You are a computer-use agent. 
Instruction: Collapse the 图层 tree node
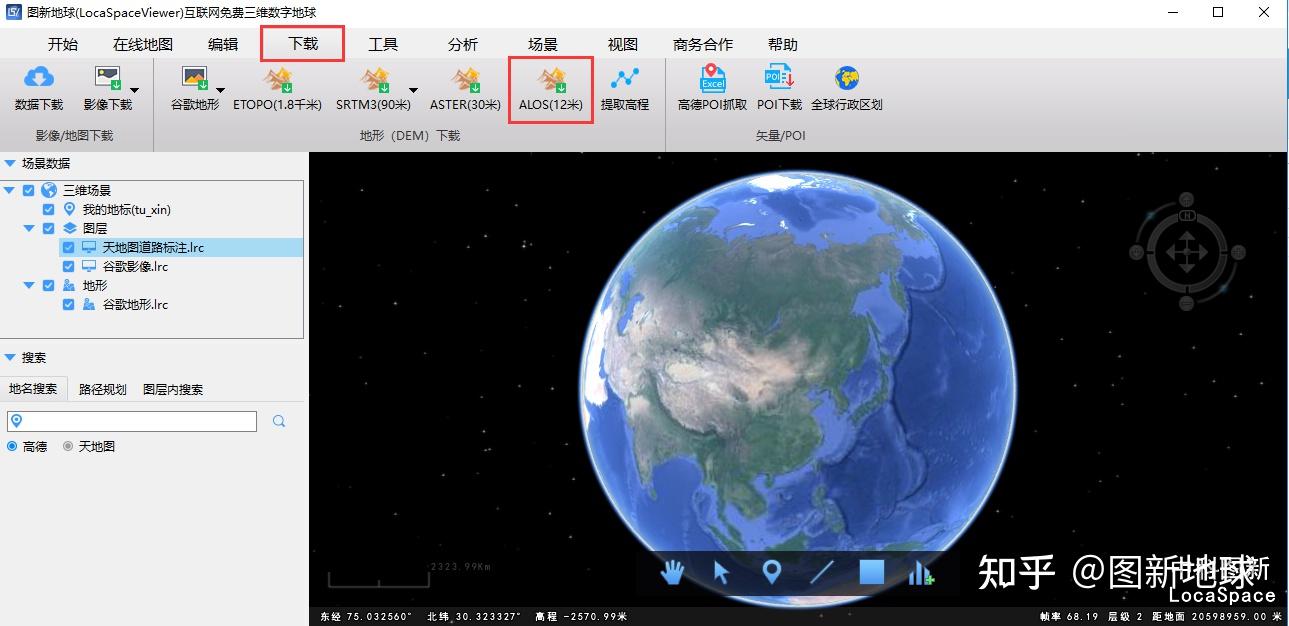[x=29, y=228]
